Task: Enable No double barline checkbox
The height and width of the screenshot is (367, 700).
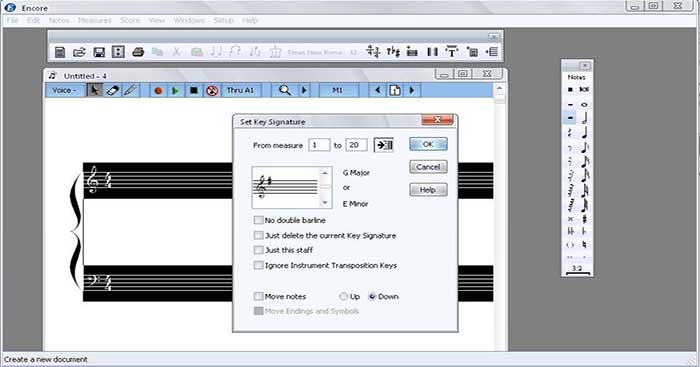Action: click(x=258, y=220)
